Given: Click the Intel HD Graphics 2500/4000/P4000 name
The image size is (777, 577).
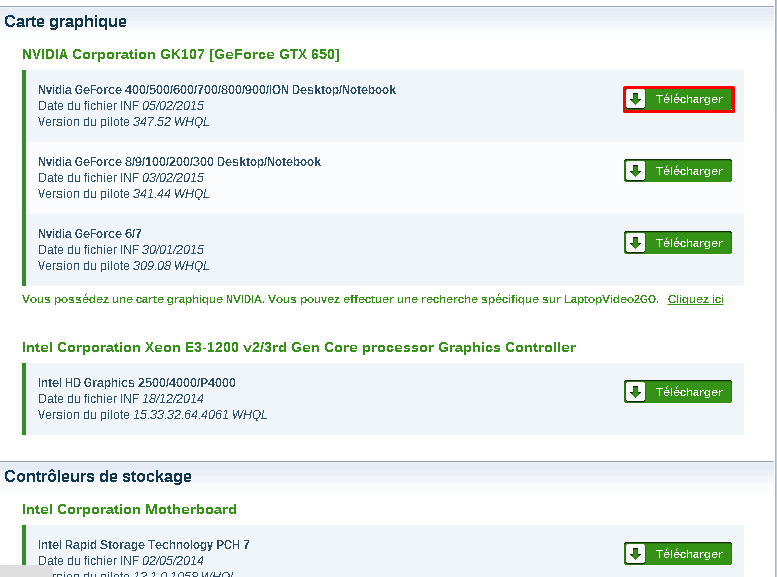Looking at the screenshot, I should (137, 383).
